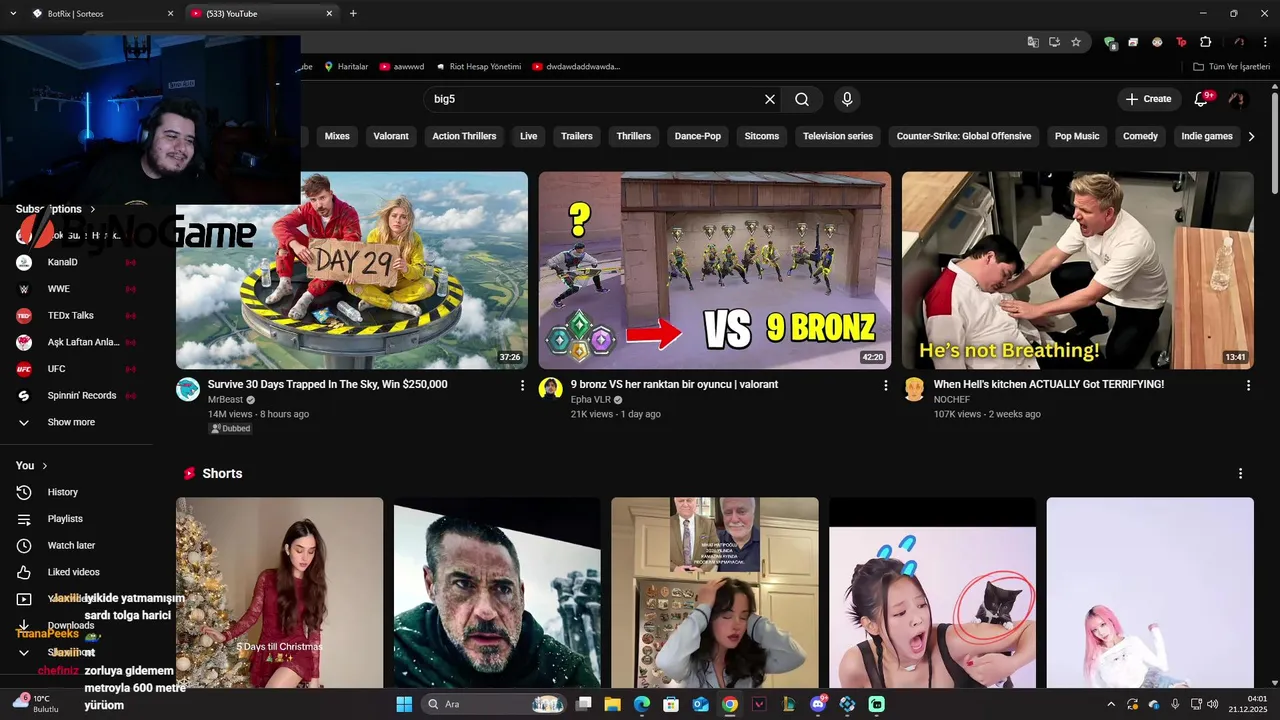Open options for MrBeast video
1280x720 pixels.
(x=522, y=385)
